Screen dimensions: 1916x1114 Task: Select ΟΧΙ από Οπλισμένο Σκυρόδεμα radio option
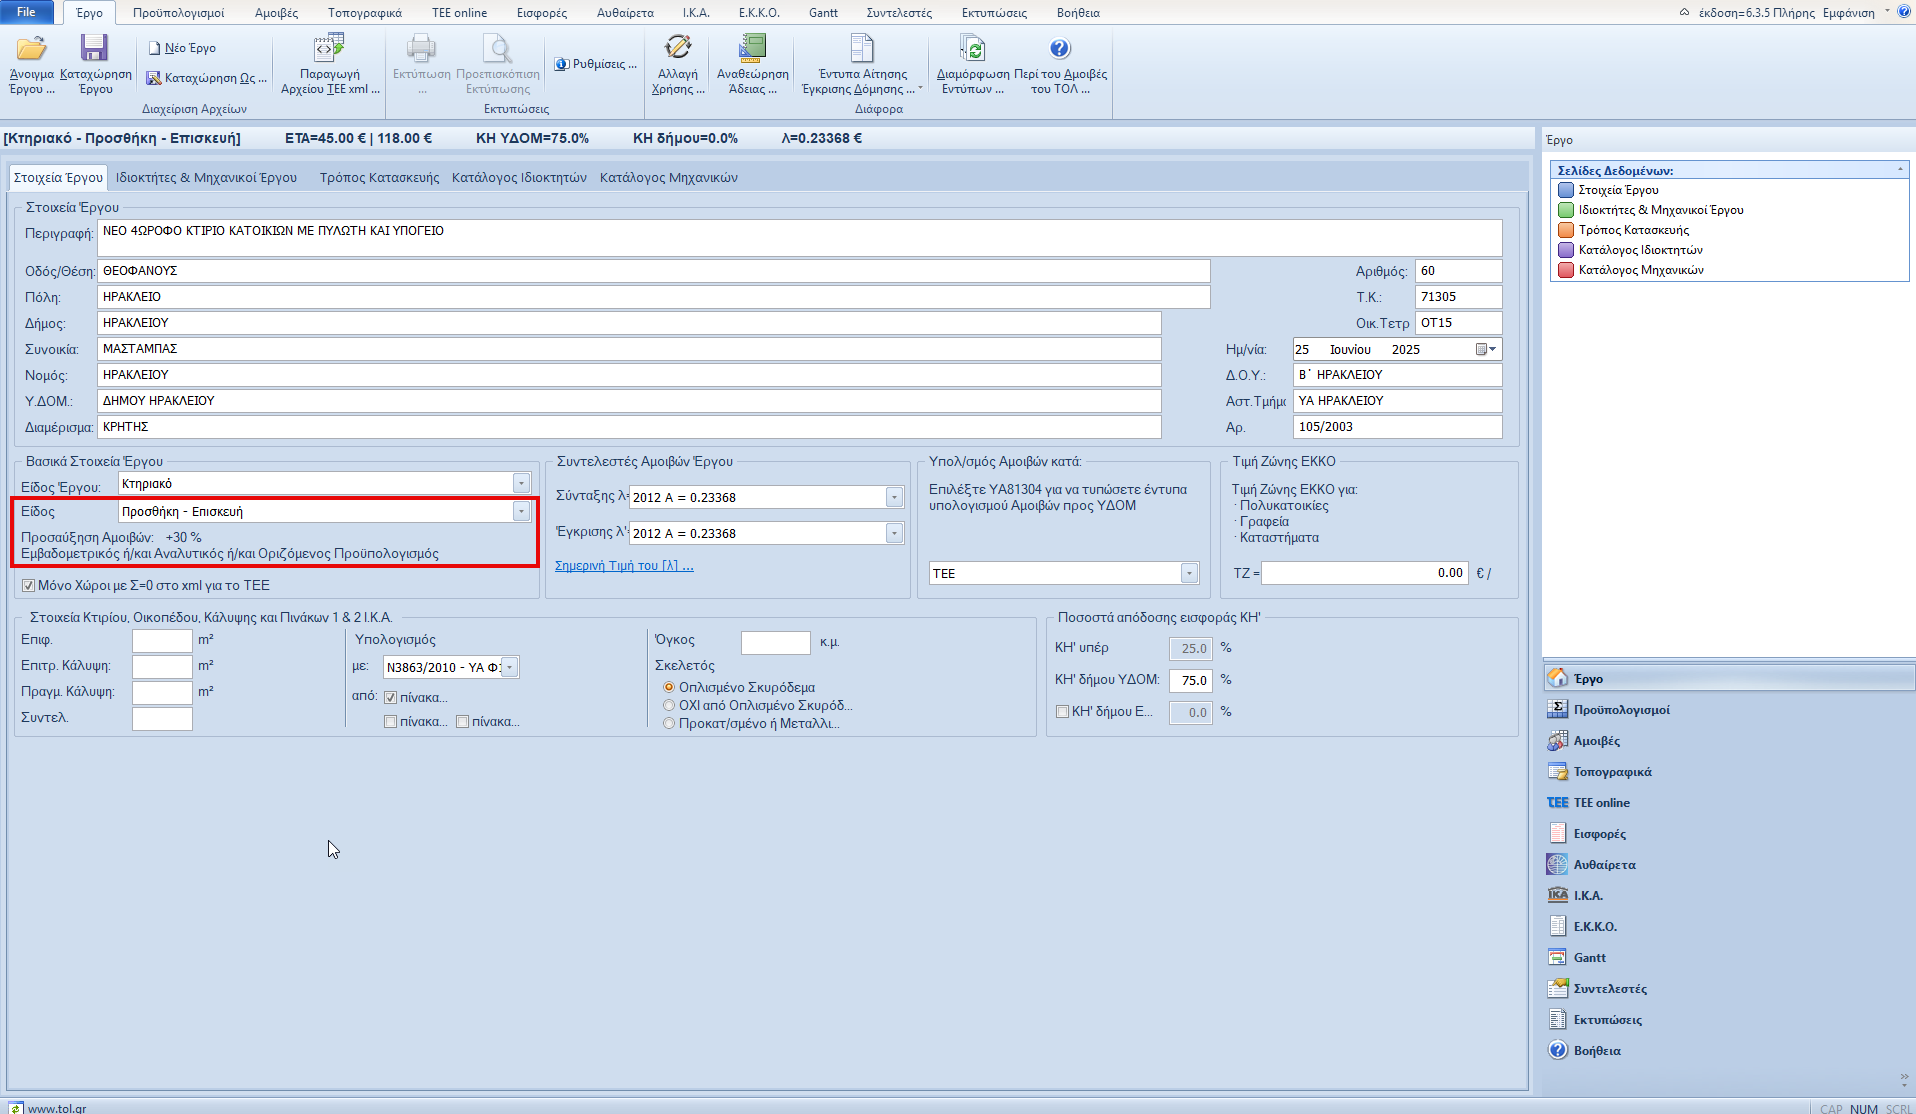(669, 706)
